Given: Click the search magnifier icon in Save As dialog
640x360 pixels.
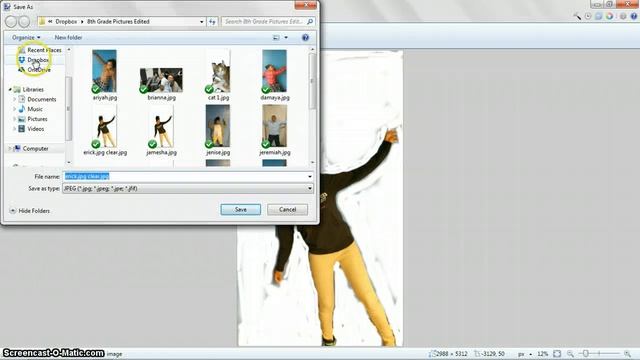Looking at the screenshot, I should pyautogui.click(x=310, y=21).
